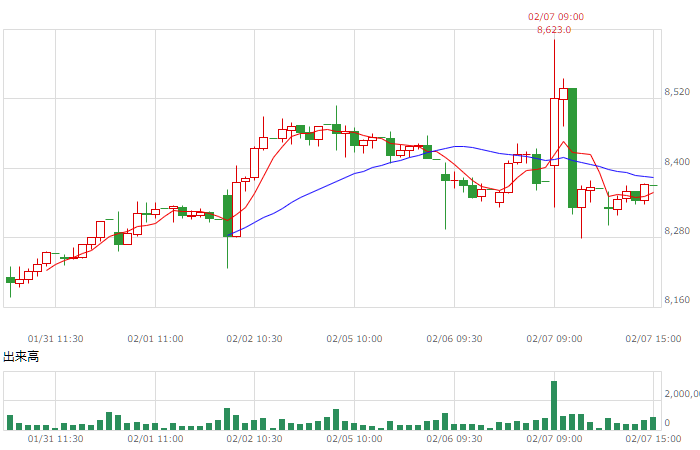Click the red candlestick with the 8,623.0 high
Screen dimensions: 700x450
pos(554,132)
